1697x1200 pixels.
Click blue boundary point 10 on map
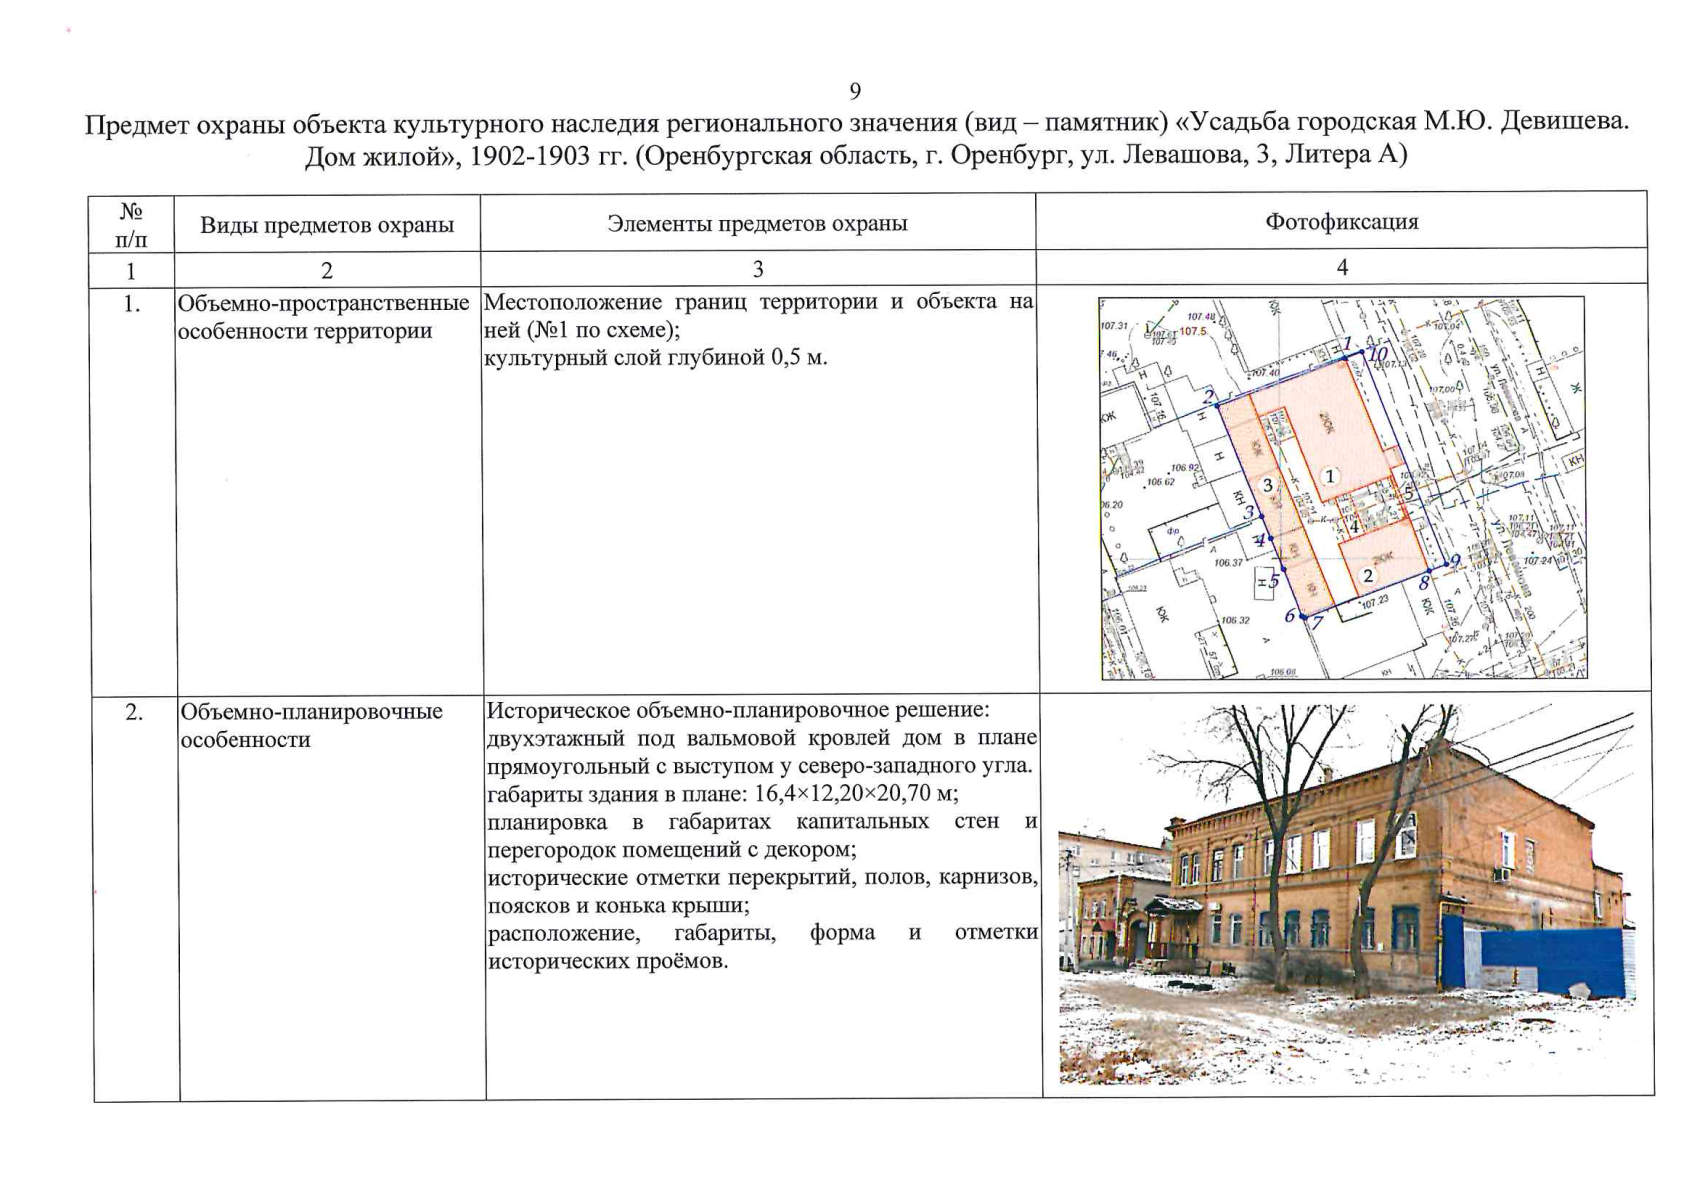pos(1378,354)
